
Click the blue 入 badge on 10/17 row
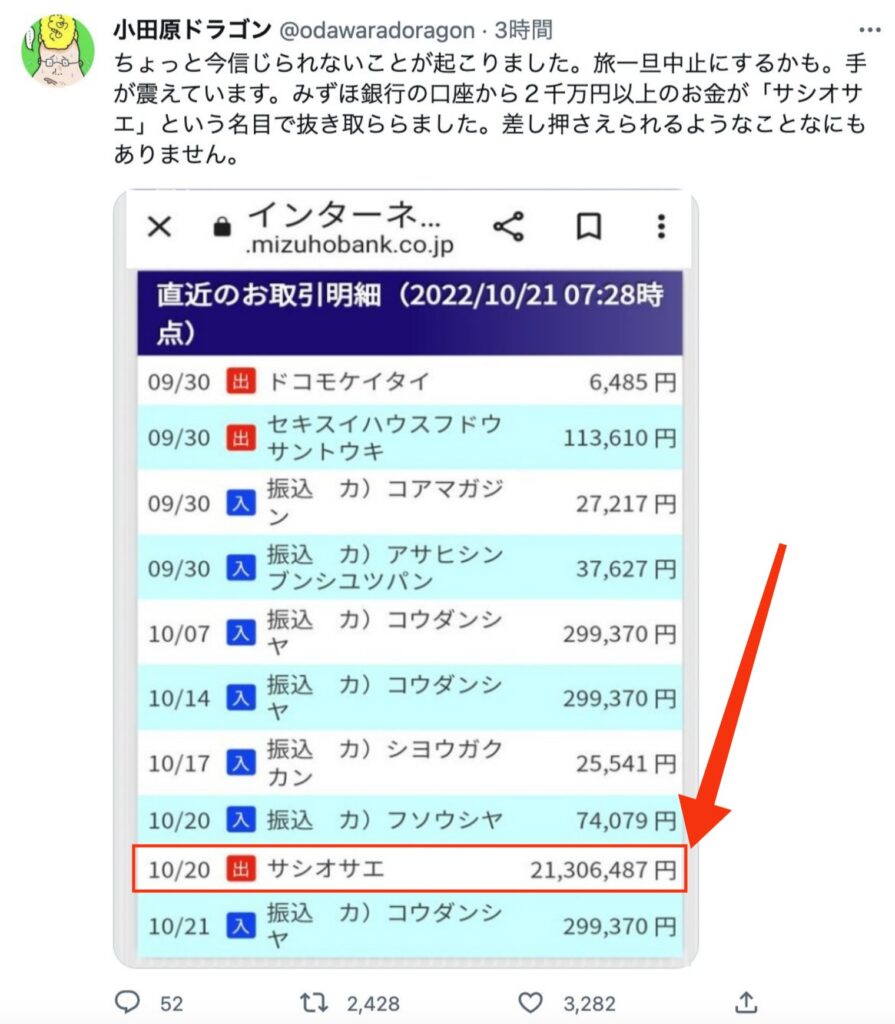tap(240, 762)
